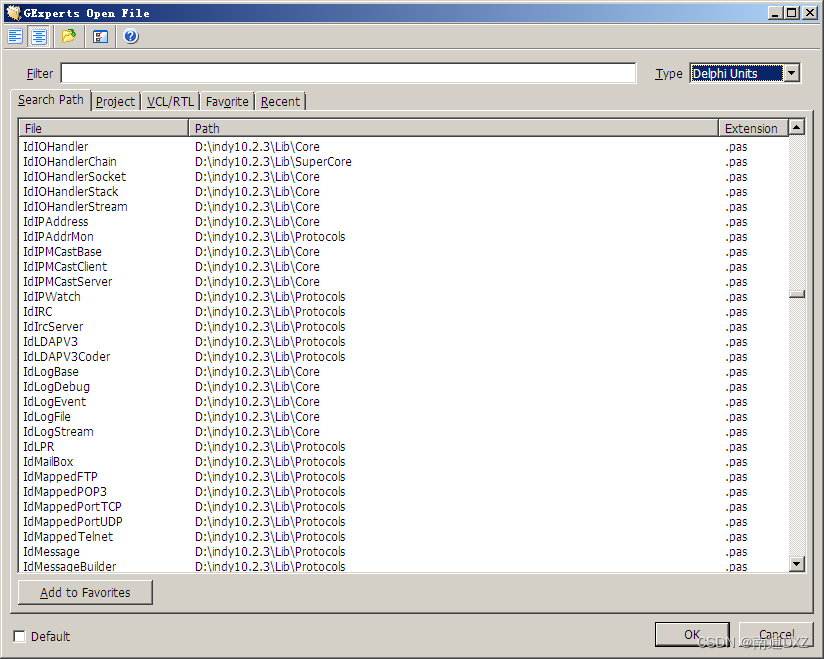Select the IdIPAddress unit
The height and width of the screenshot is (659, 824).
tap(404, 222)
